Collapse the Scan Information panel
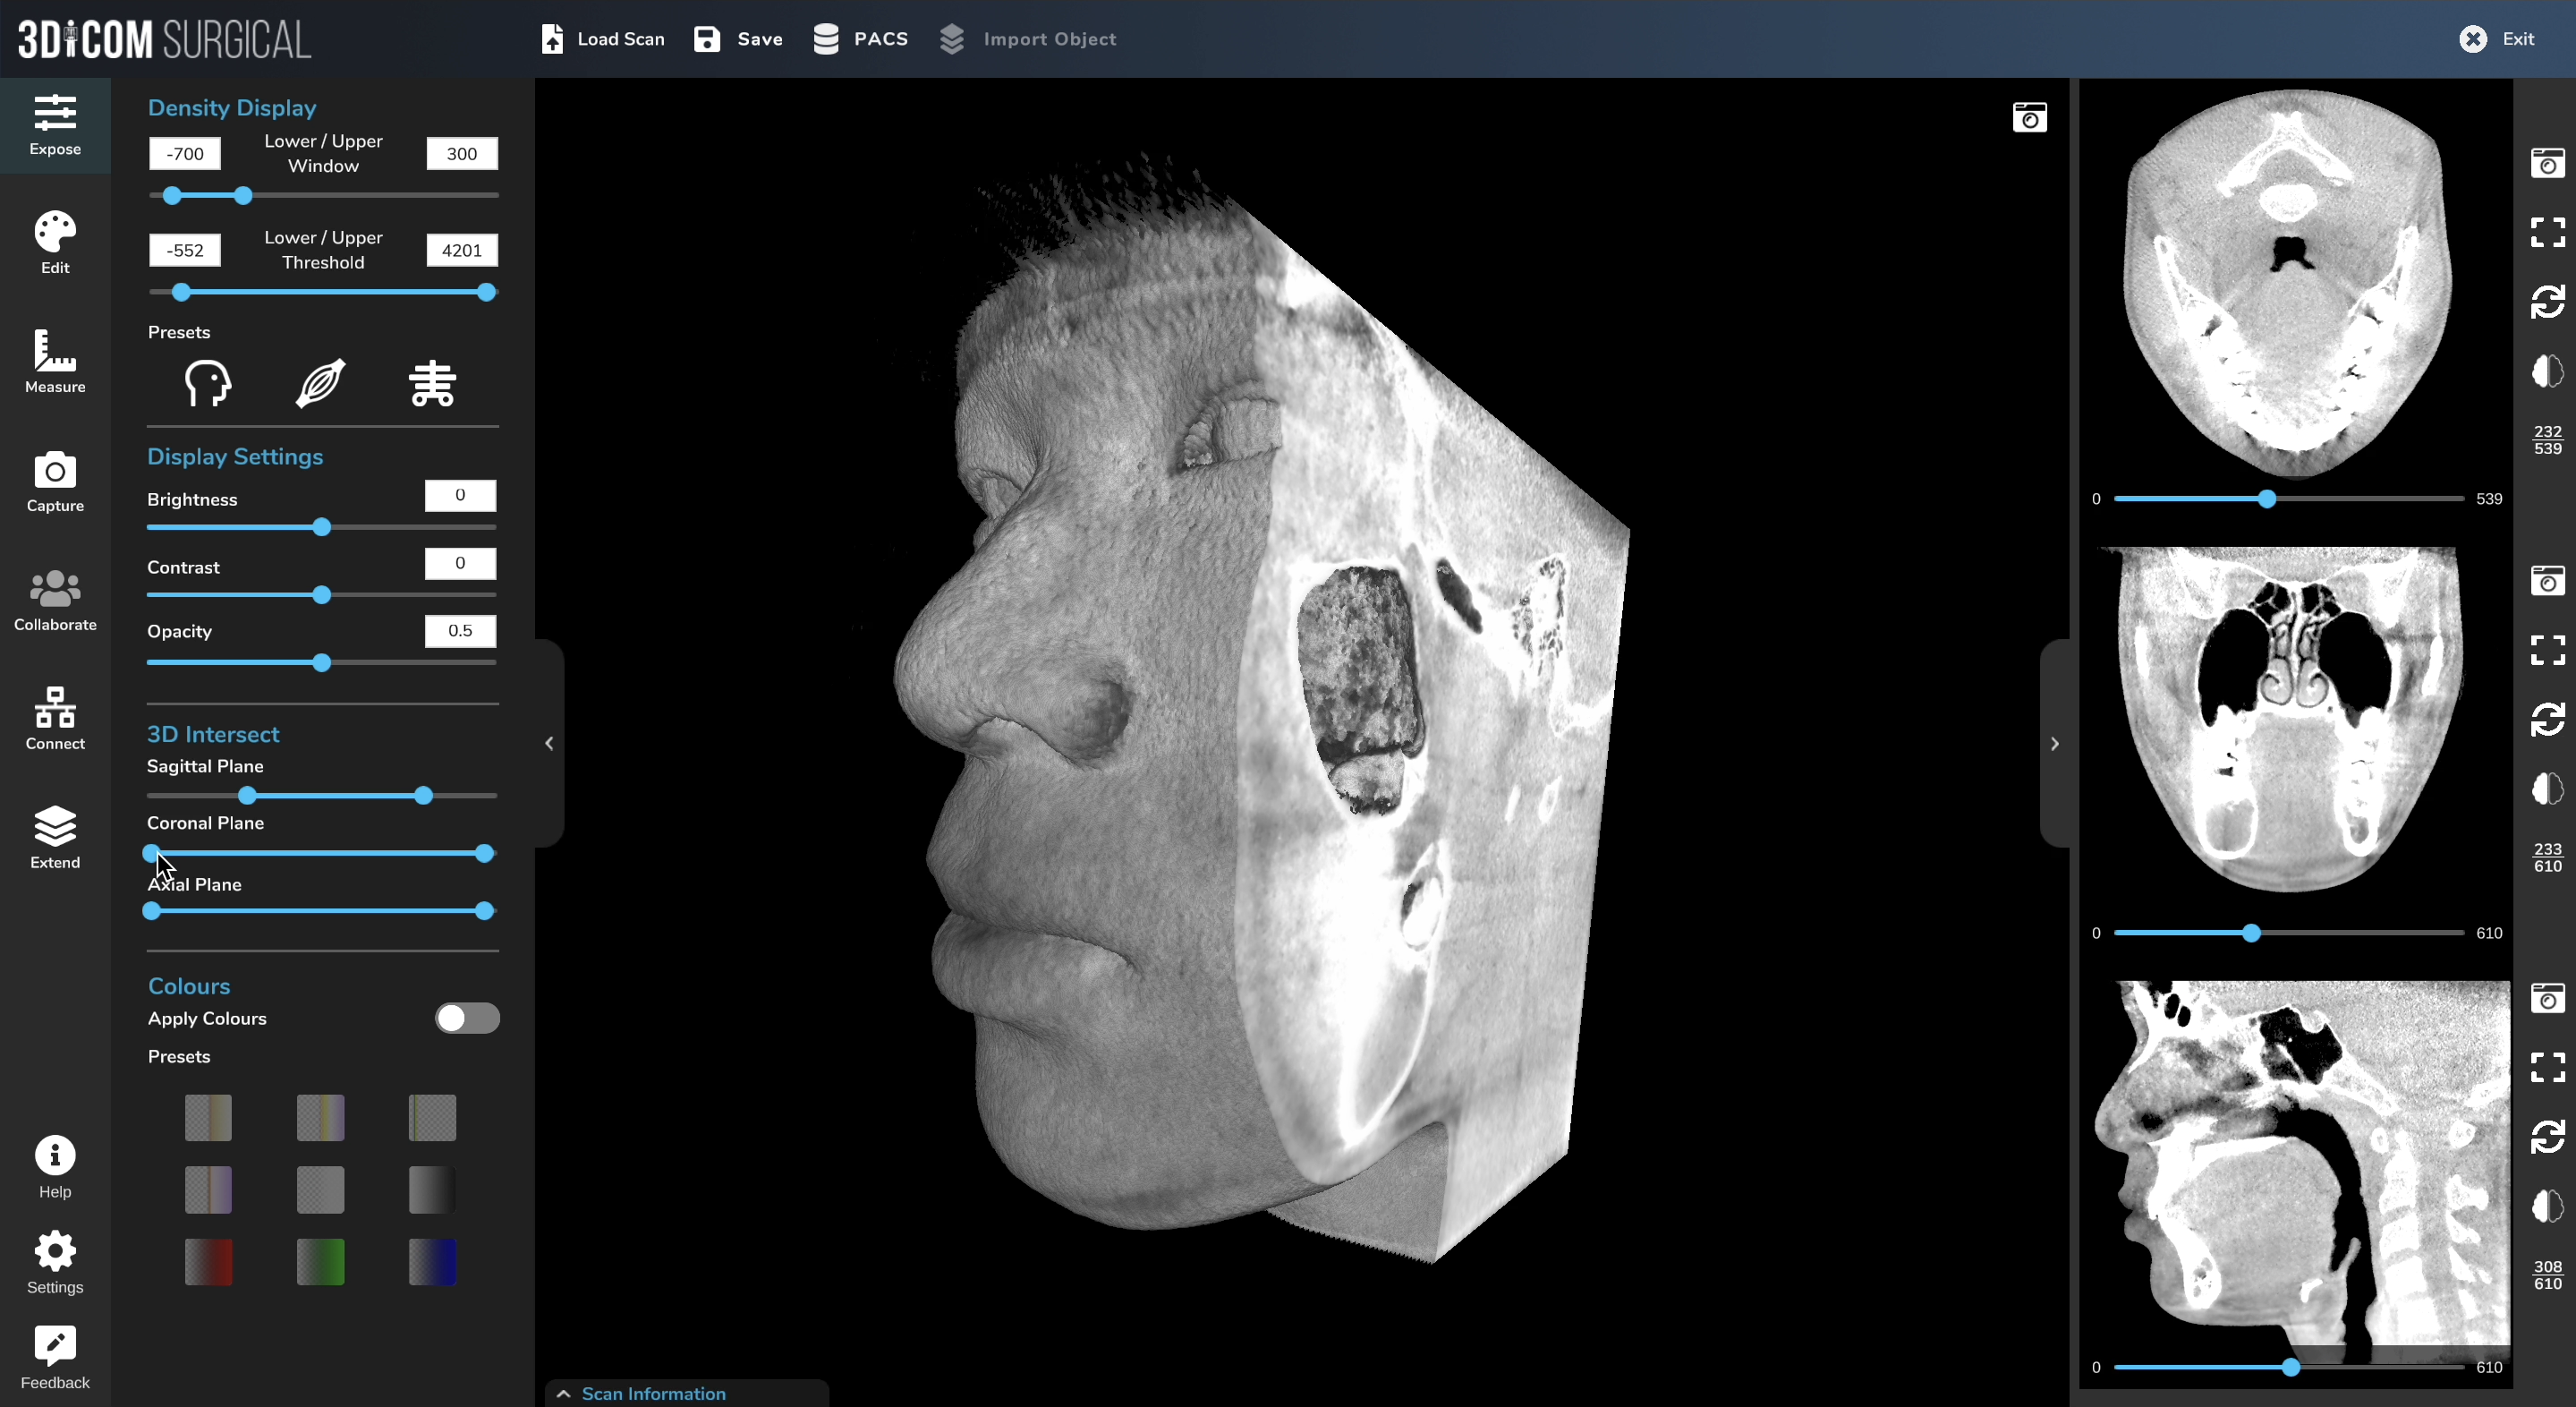The width and height of the screenshot is (2576, 1407). tap(563, 1393)
